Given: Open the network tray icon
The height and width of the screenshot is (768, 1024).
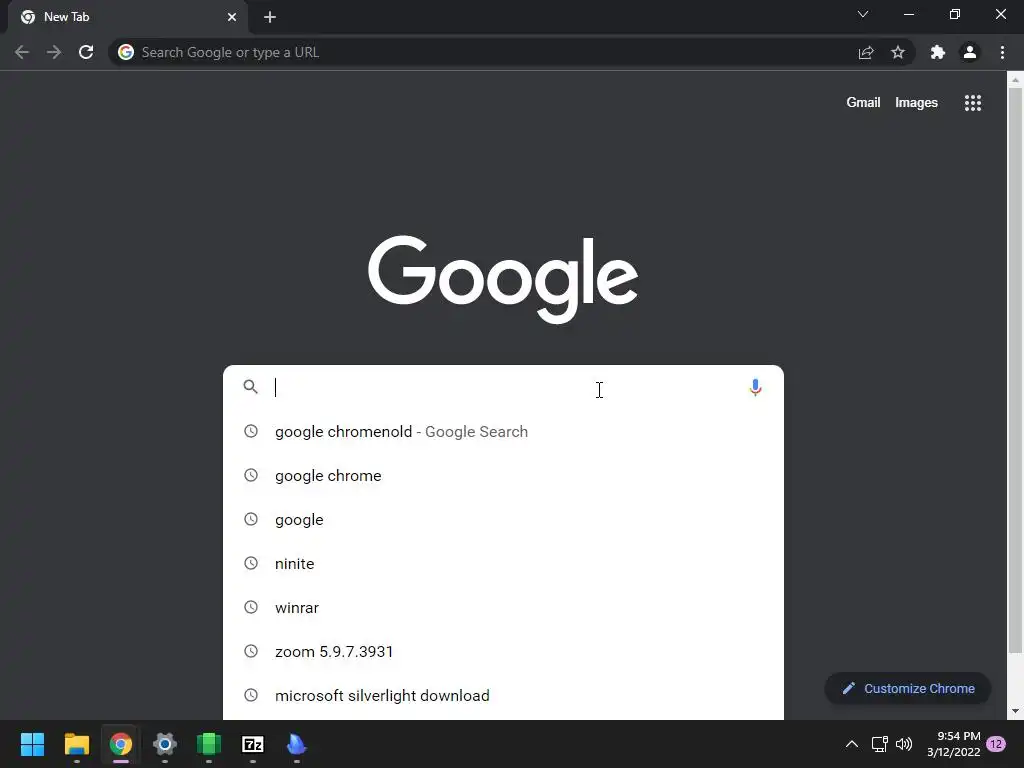Looking at the screenshot, I should [x=879, y=744].
